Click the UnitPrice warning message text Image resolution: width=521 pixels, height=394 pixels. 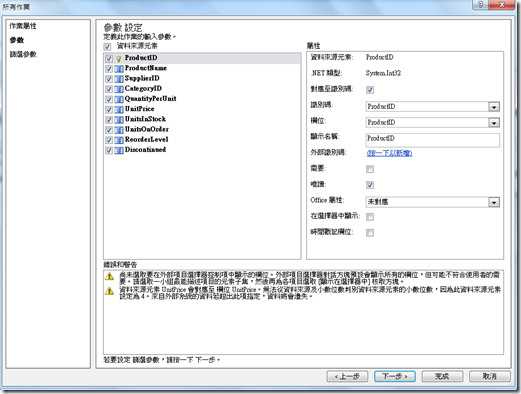tap(310, 293)
